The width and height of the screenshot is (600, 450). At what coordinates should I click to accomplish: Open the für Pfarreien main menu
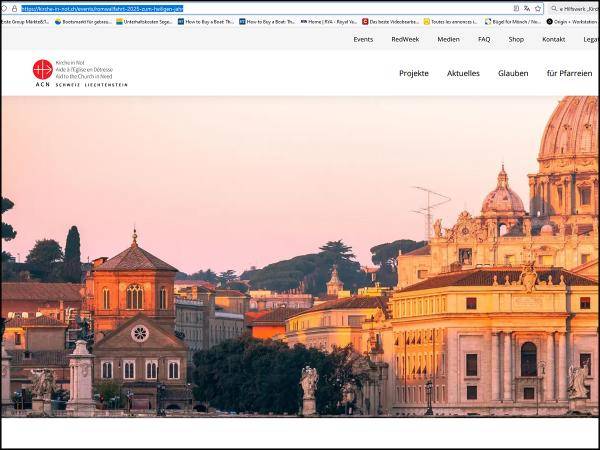click(569, 73)
